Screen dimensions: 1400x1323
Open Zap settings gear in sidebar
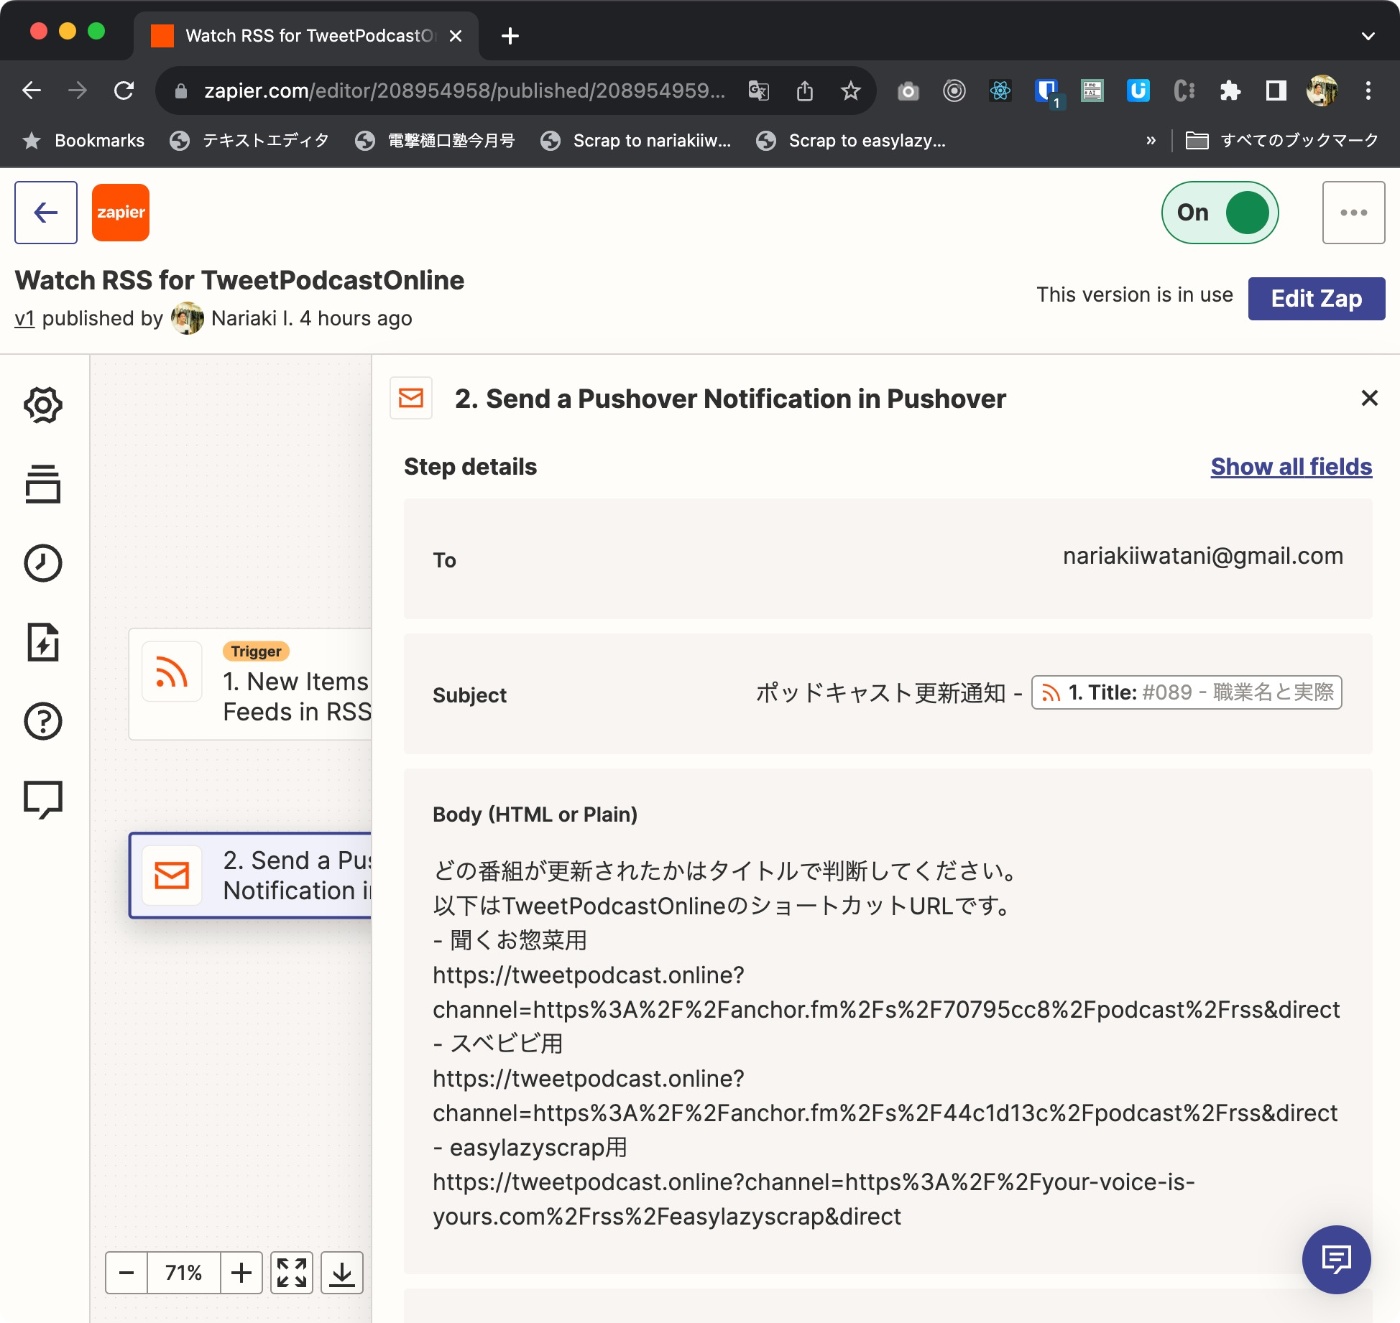[x=43, y=405]
